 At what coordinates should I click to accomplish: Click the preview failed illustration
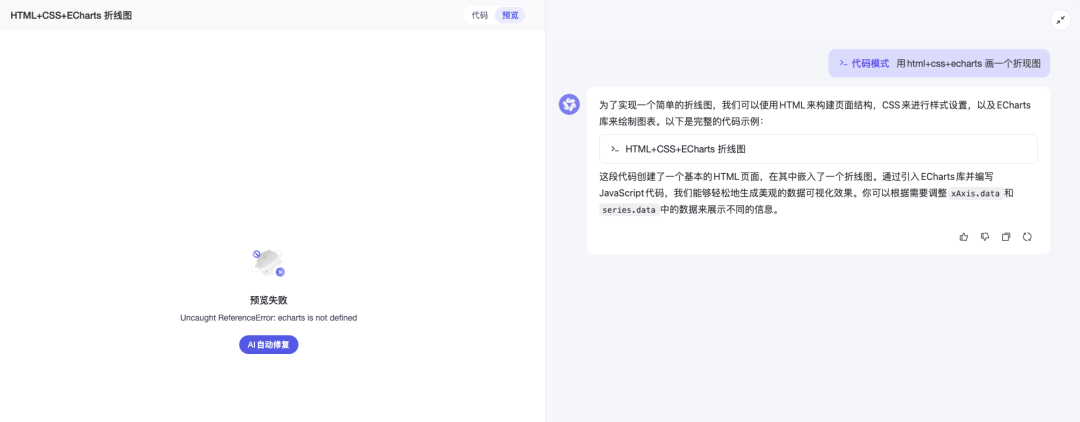pos(269,263)
